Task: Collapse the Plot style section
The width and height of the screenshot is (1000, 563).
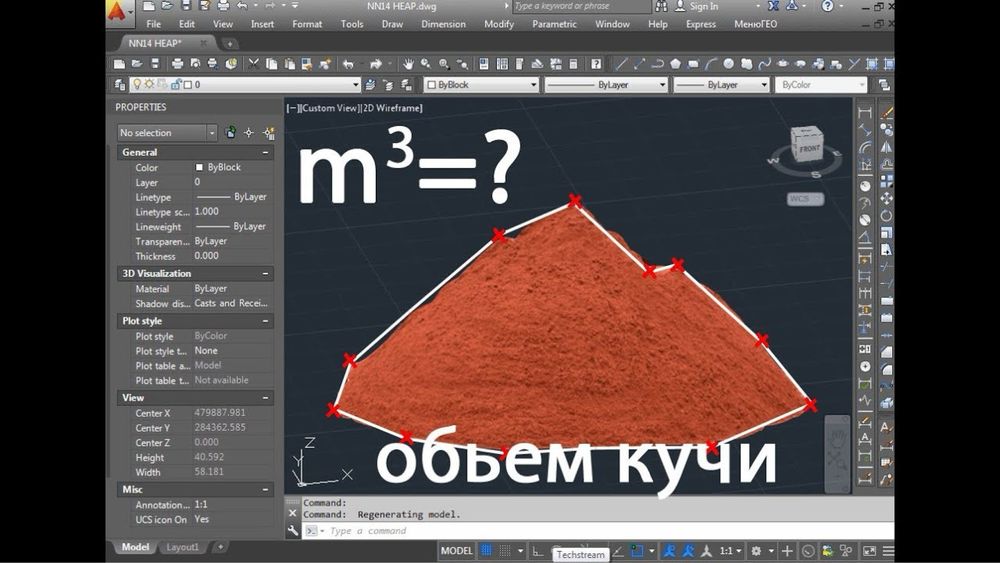Action: (x=265, y=321)
